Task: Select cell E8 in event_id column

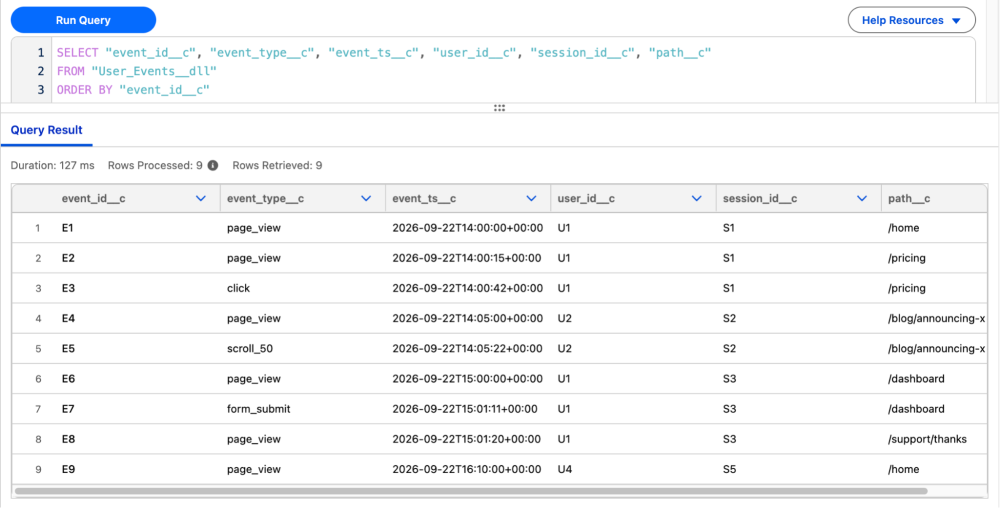Action: tap(68, 439)
